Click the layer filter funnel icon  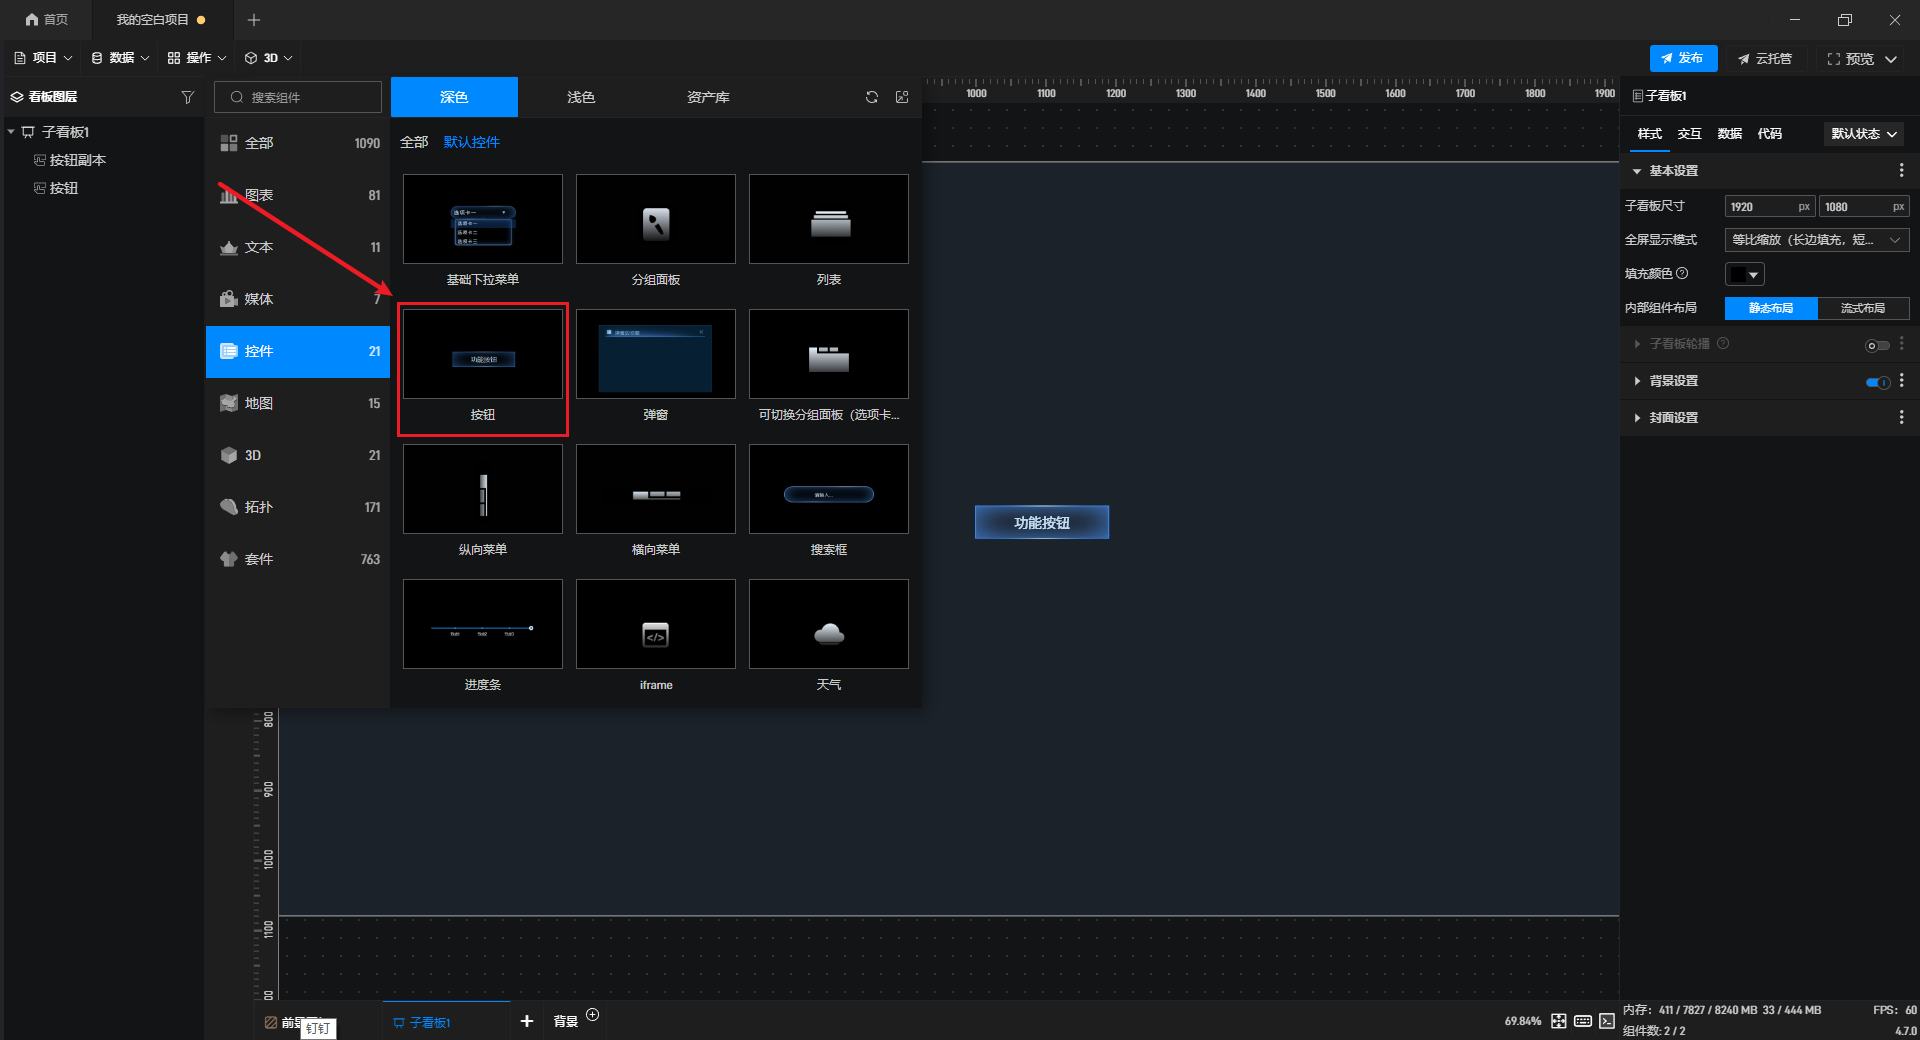click(x=187, y=97)
